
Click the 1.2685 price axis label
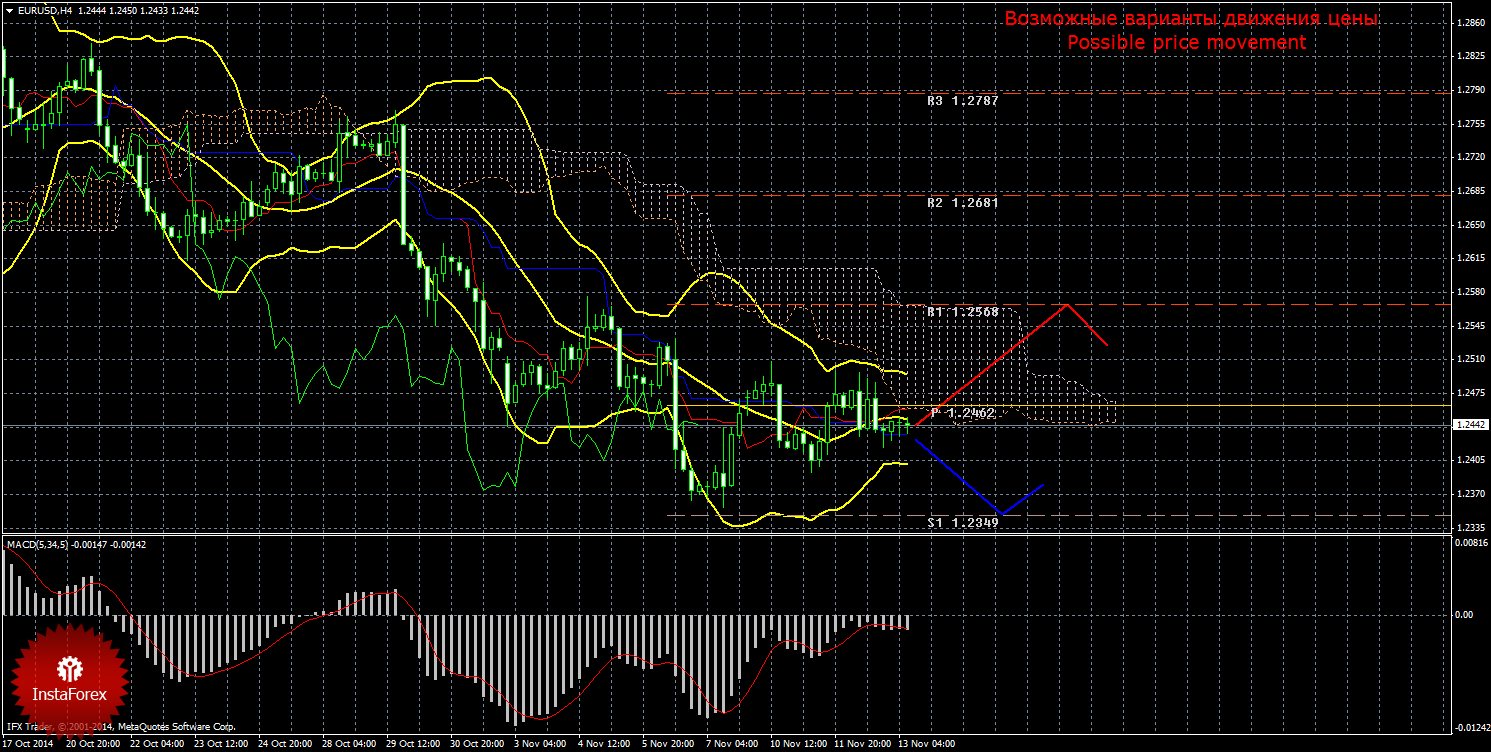click(1471, 191)
